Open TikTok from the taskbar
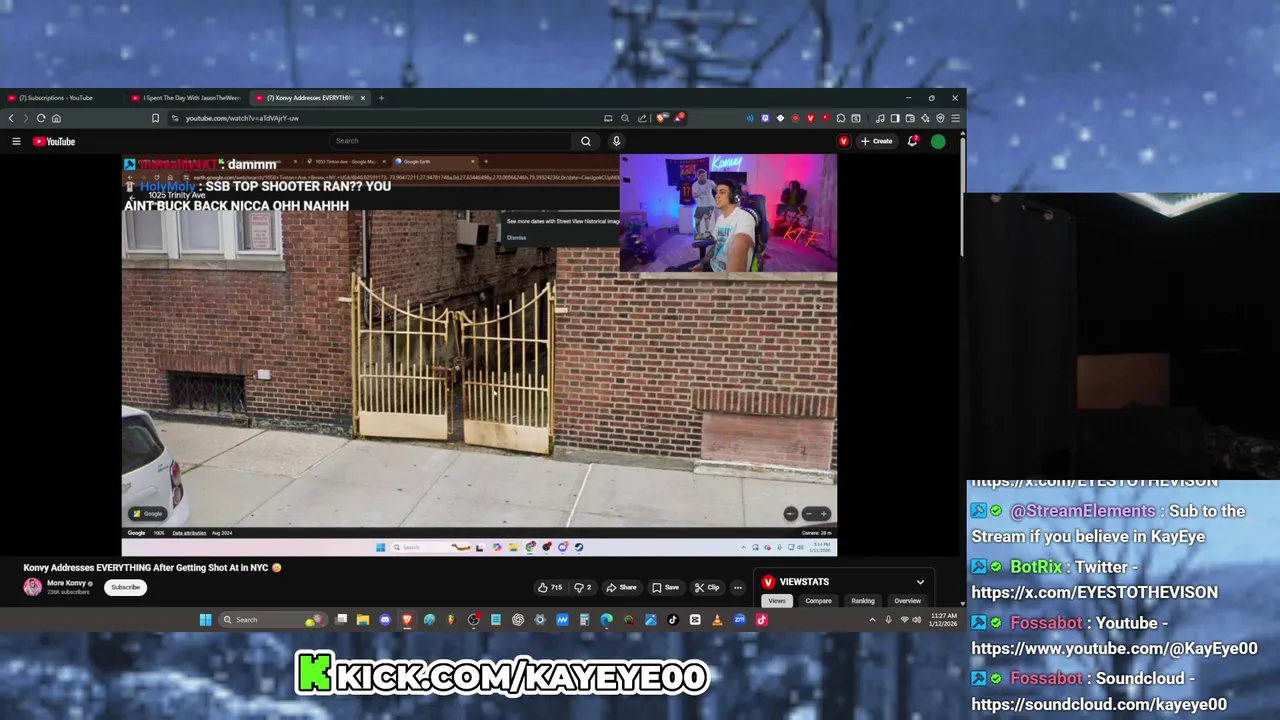This screenshot has width=1280, height=720. point(673,620)
